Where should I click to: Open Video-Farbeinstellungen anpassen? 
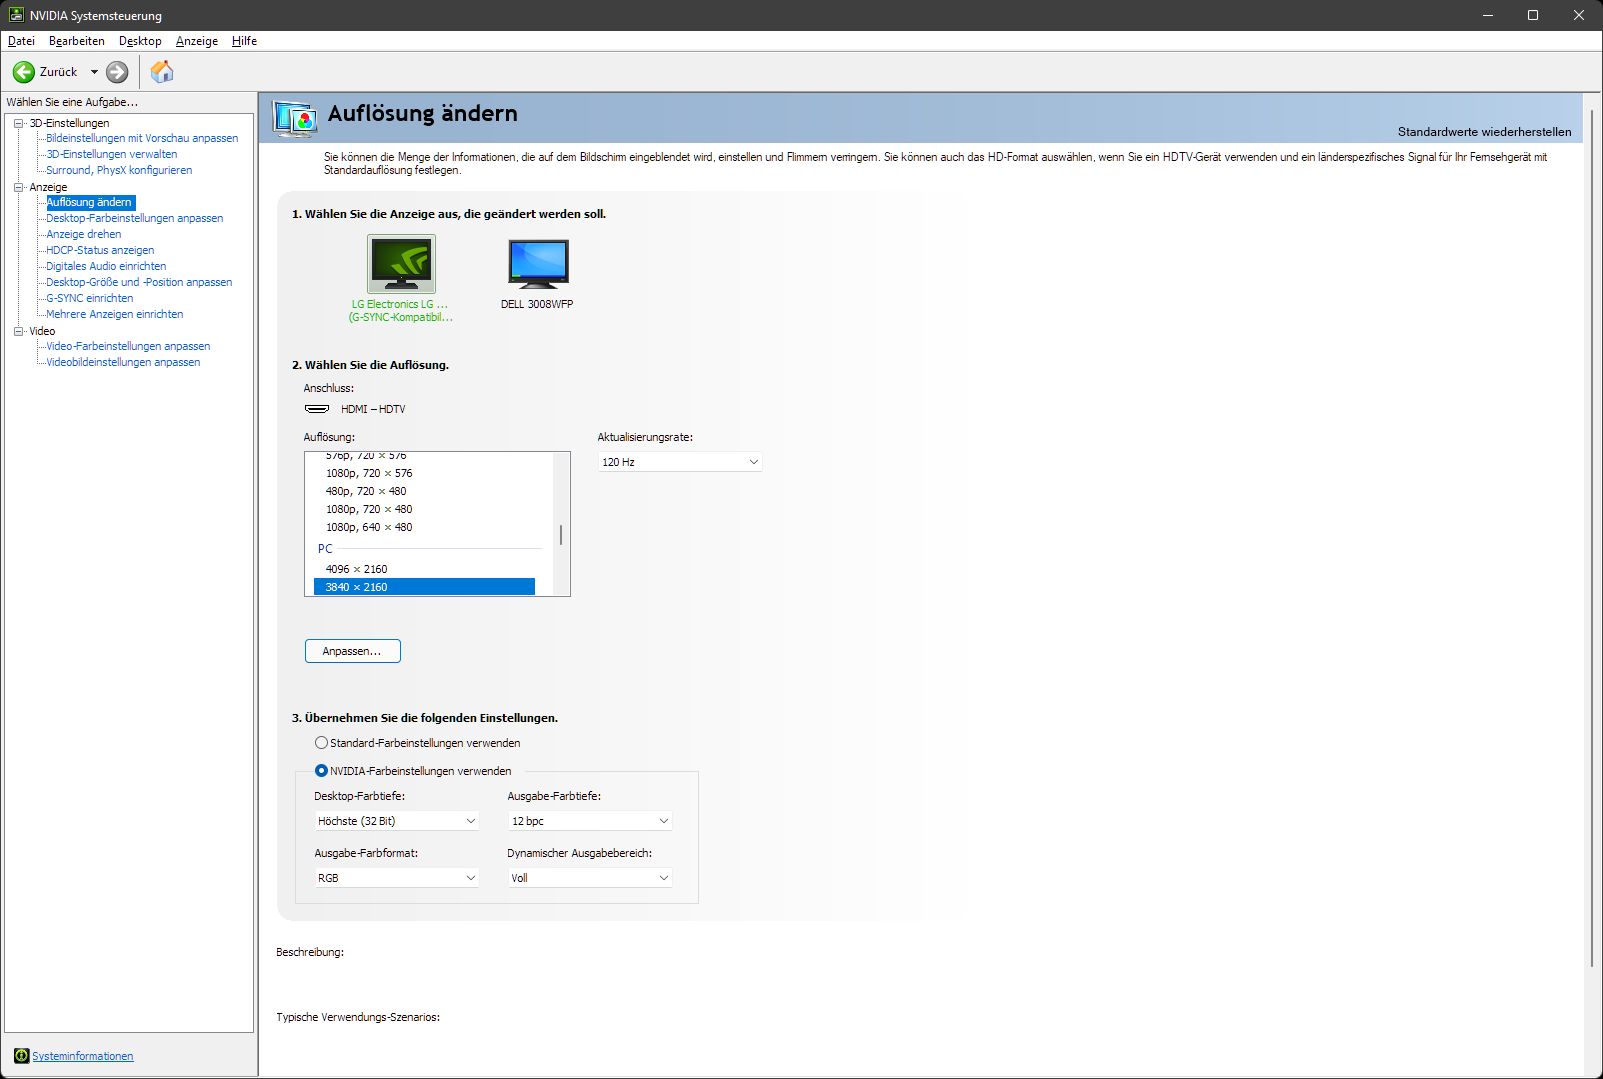128,346
